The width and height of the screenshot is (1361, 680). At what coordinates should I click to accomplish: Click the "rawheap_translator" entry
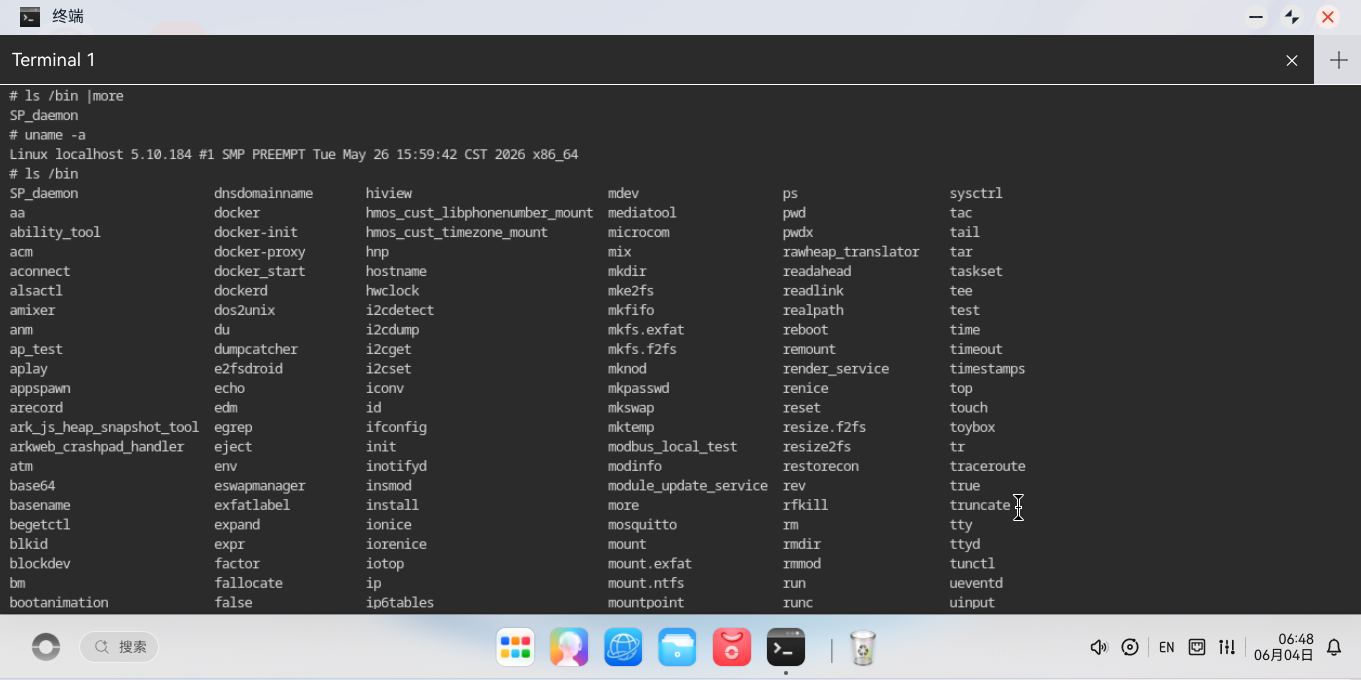851,252
